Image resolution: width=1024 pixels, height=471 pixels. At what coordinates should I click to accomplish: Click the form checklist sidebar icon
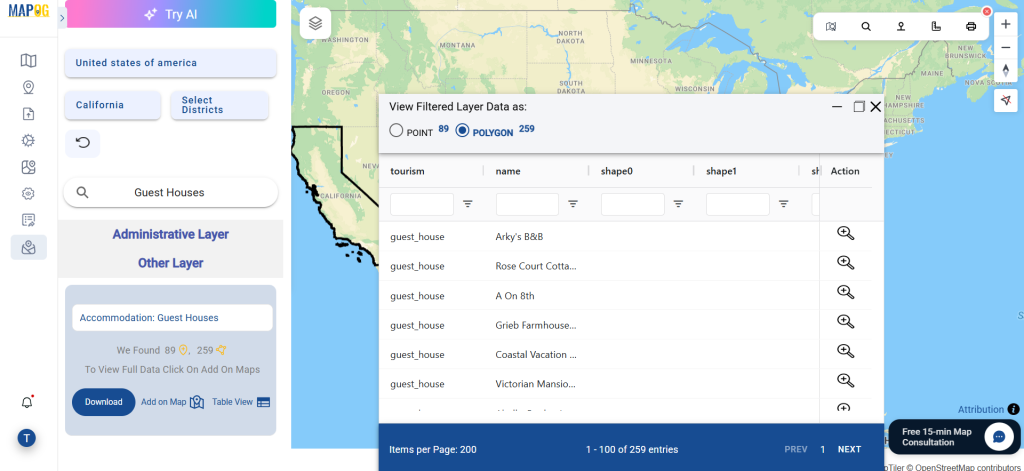pyautogui.click(x=28, y=220)
